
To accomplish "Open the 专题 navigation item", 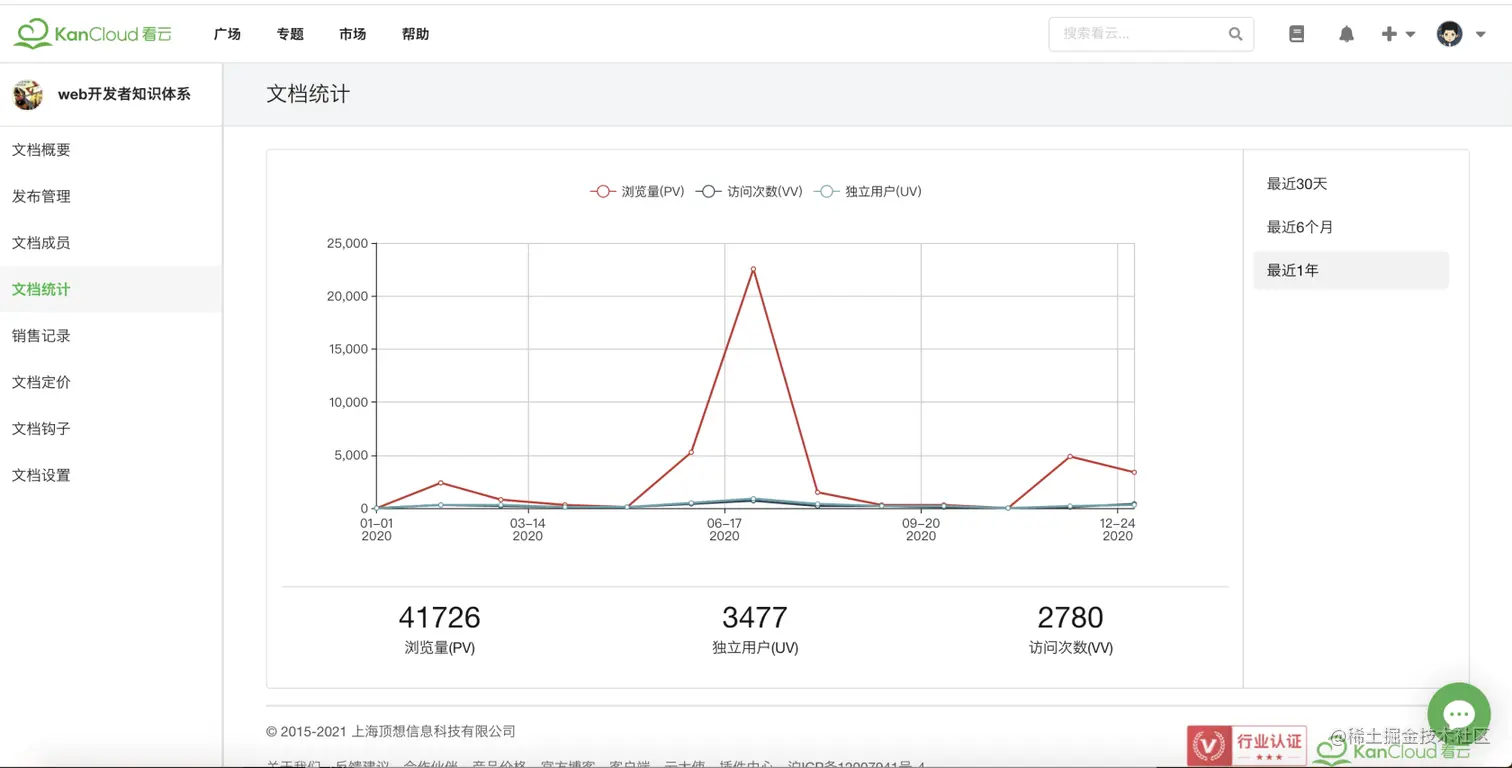I will 290,34.
